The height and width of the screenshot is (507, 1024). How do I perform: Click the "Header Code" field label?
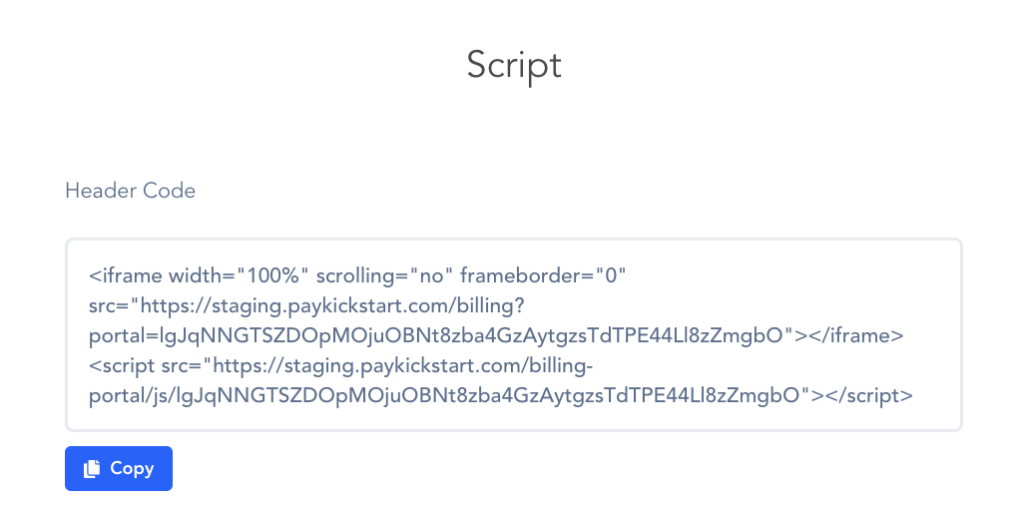[130, 190]
